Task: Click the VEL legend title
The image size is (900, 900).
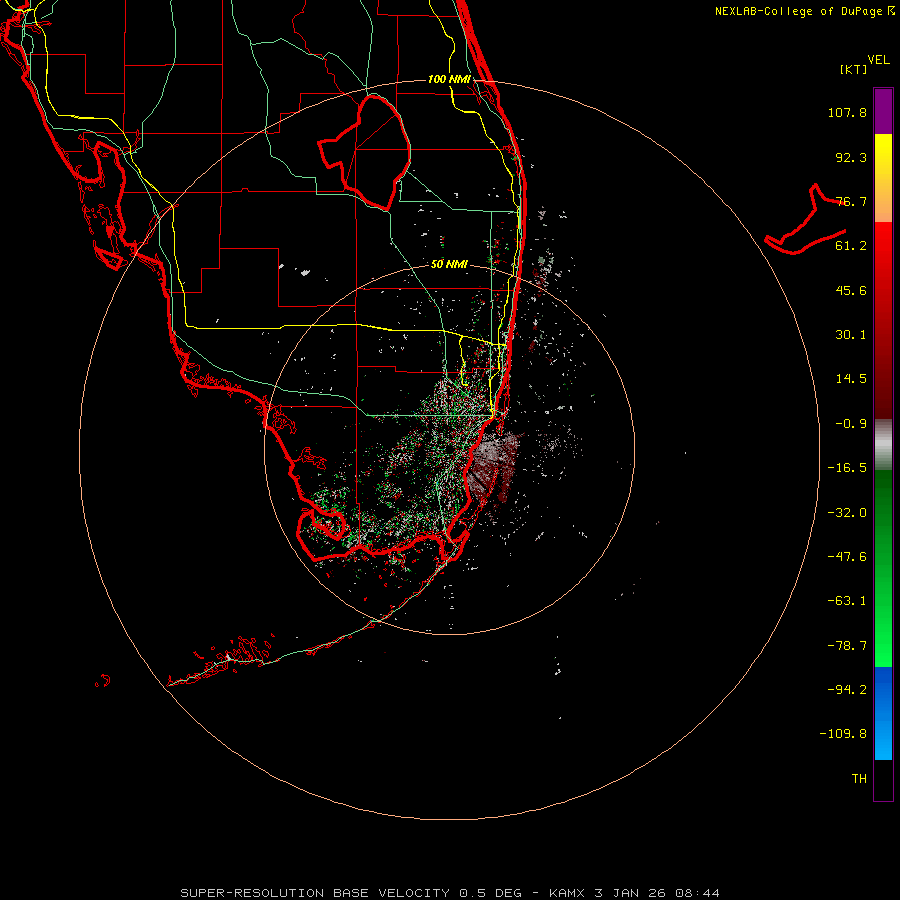Action: [878, 60]
